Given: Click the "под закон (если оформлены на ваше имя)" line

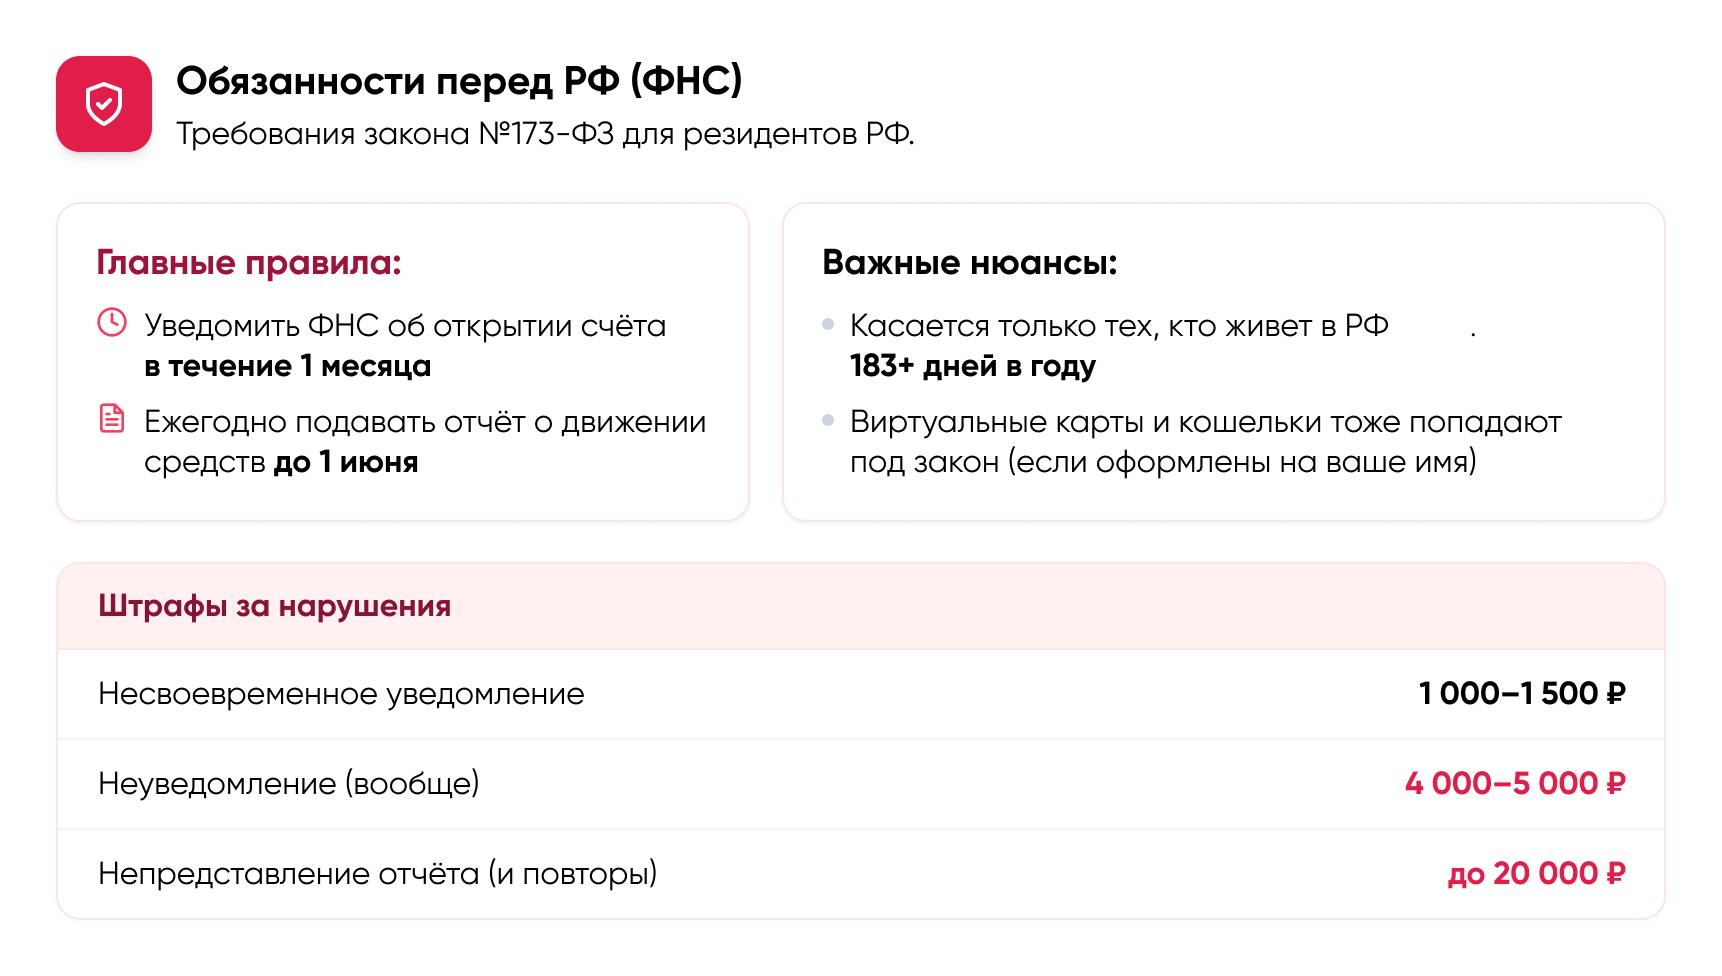Looking at the screenshot, I should 1163,462.
